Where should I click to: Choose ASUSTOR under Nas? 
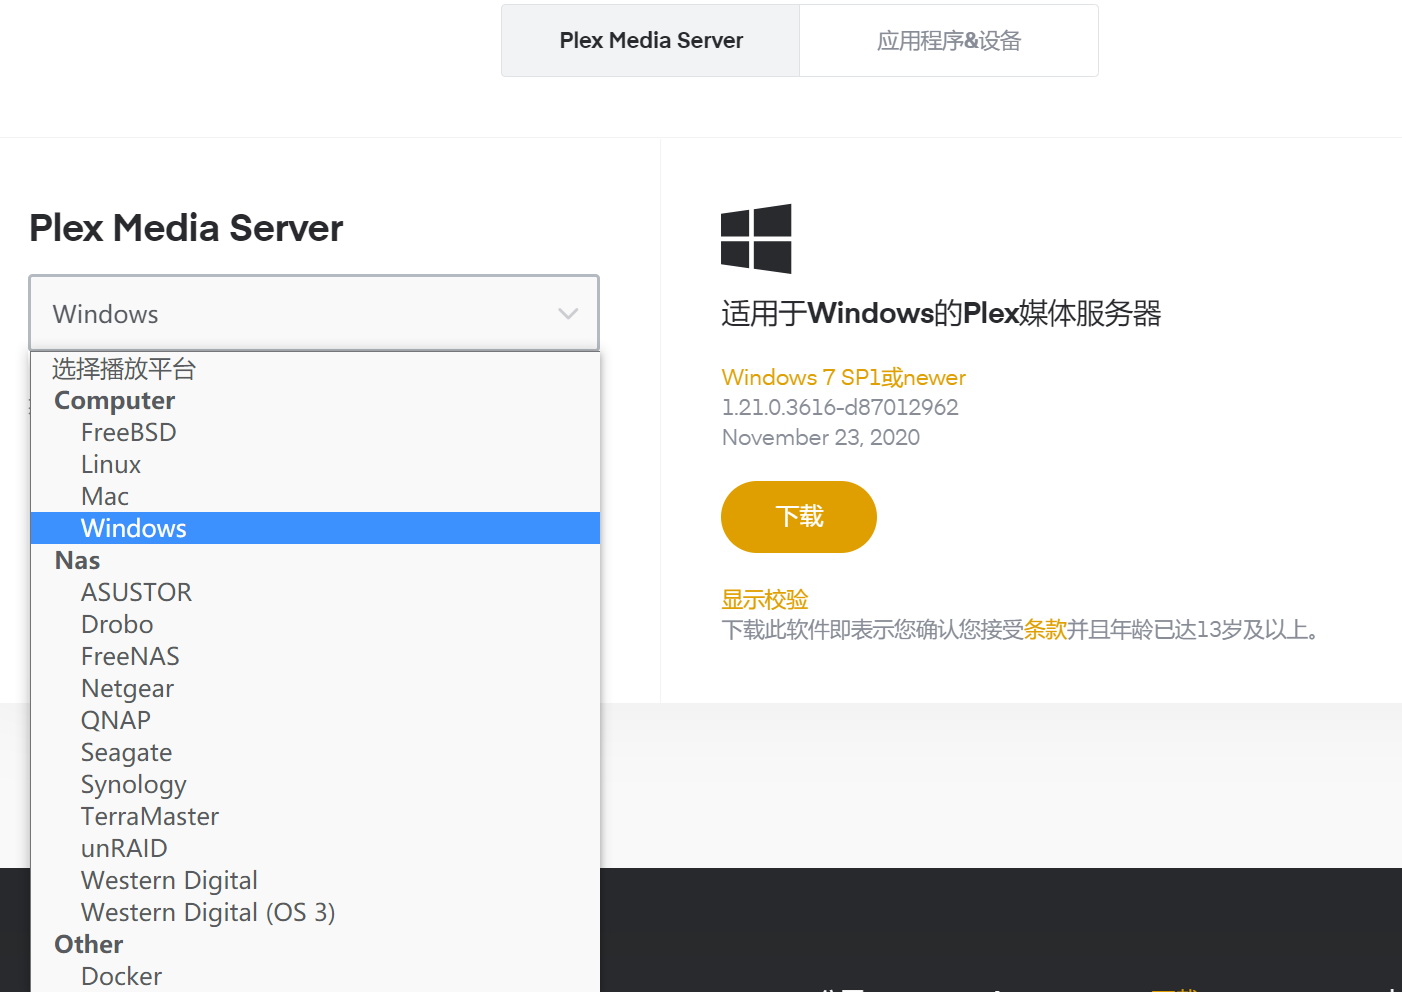pyautogui.click(x=315, y=592)
